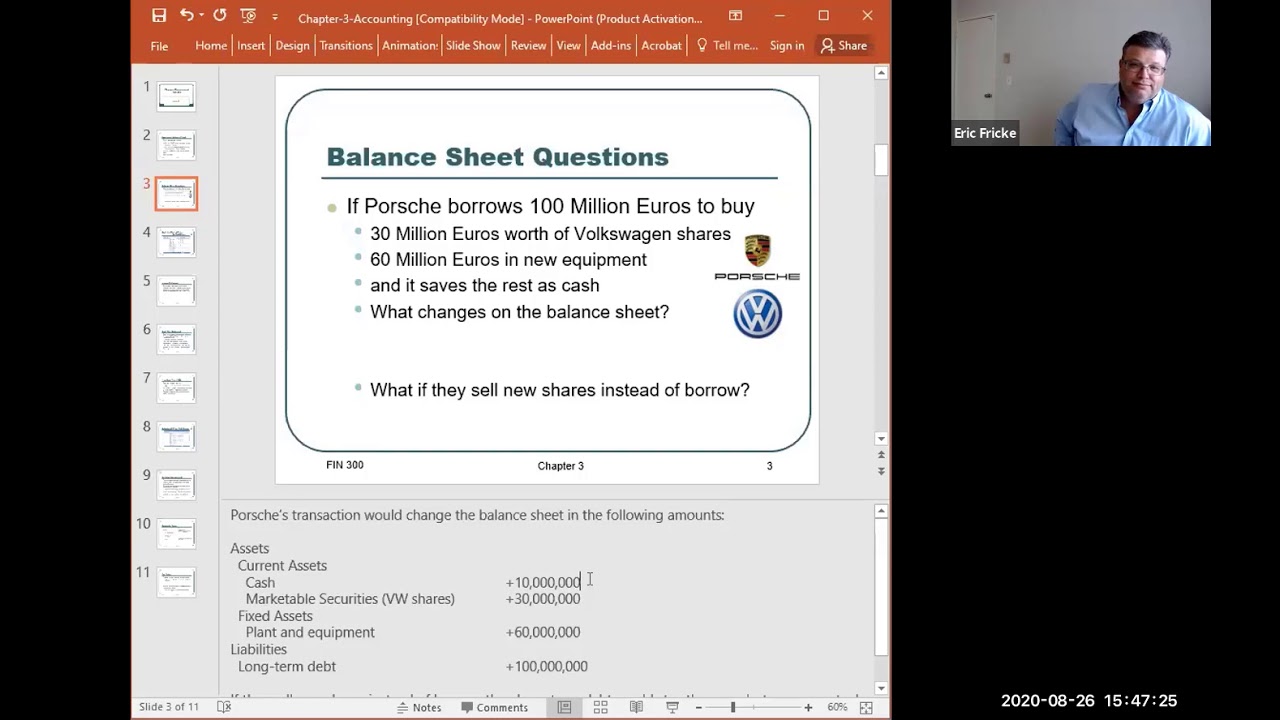Open zoom dialog via 60% label
Image resolution: width=1280 pixels, height=720 pixels.
(x=837, y=707)
